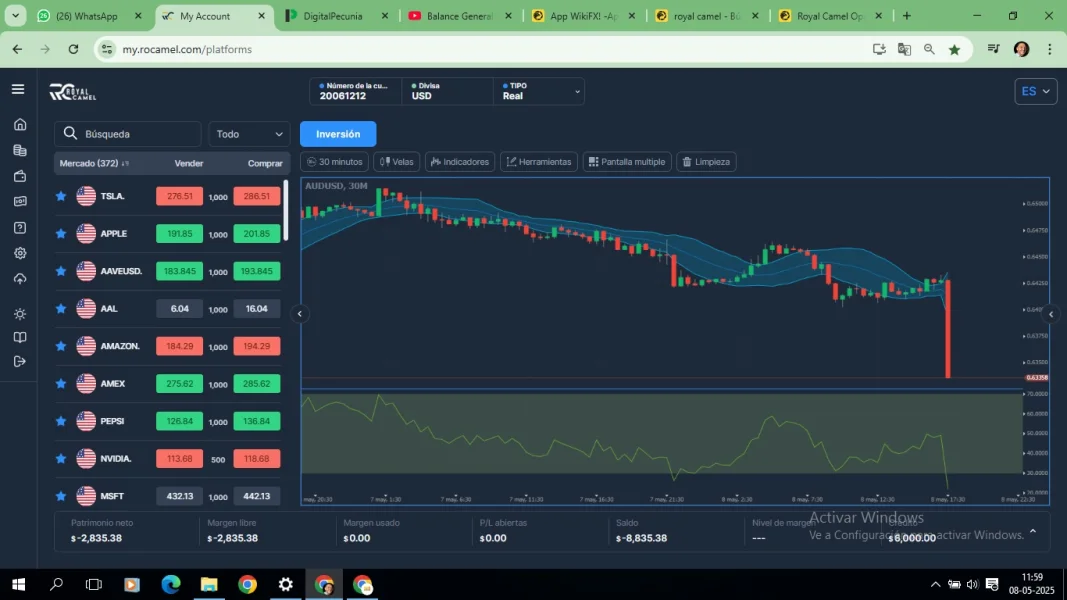Open the Todo market filter dropdown
The width and height of the screenshot is (1067, 600).
click(249, 134)
